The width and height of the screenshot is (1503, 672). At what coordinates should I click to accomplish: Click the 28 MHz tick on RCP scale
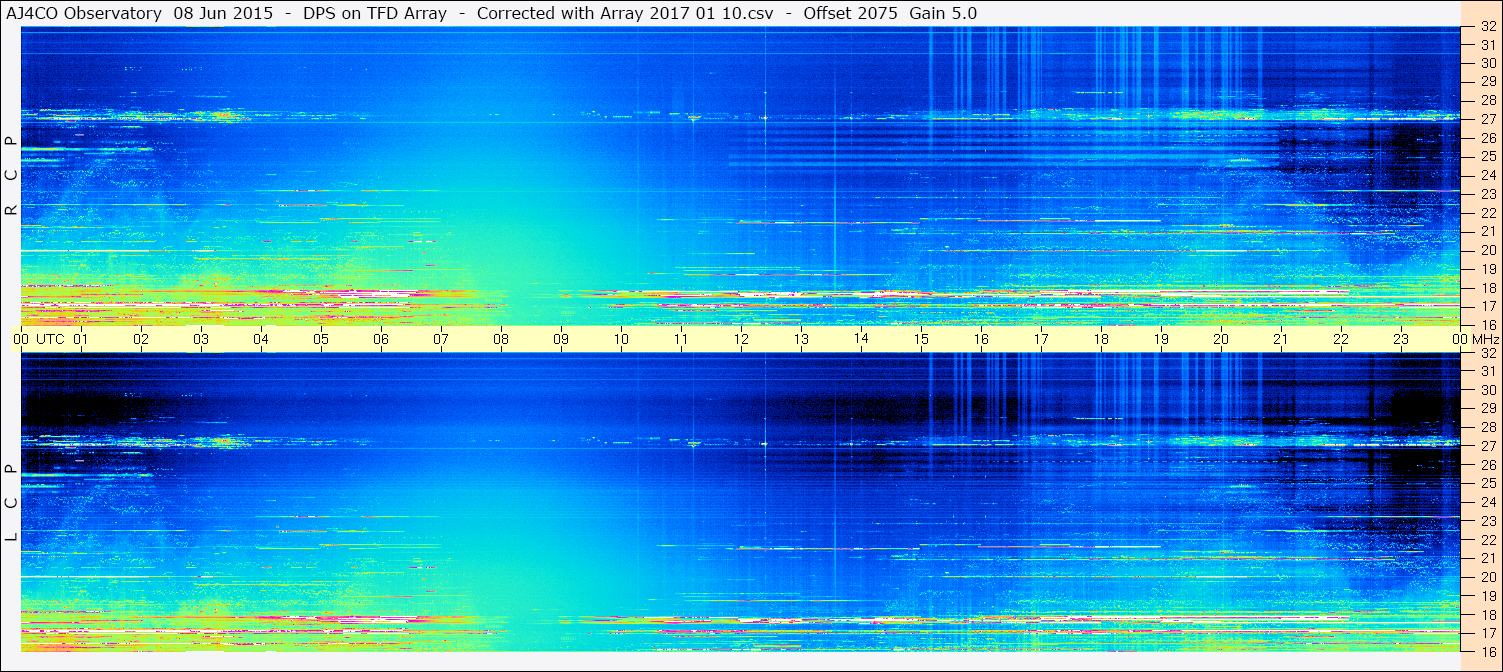coord(1487,100)
